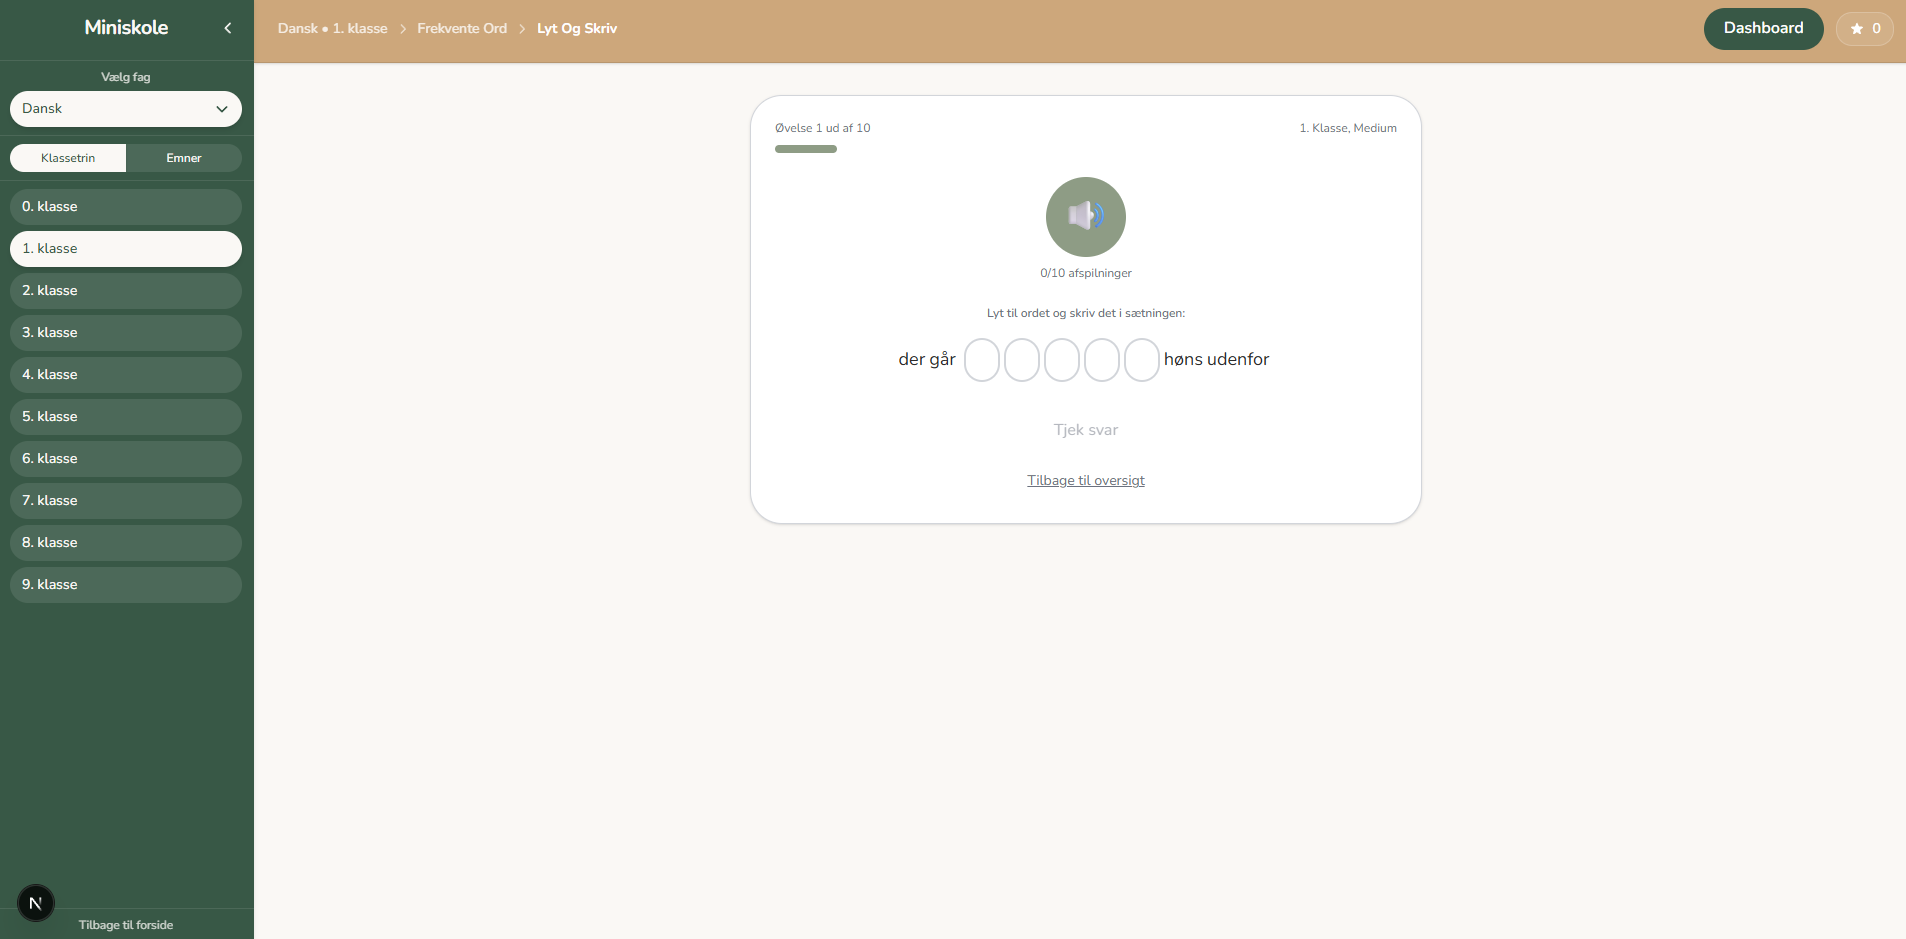
Task: Click the Miniskole logo
Action: 126,28
